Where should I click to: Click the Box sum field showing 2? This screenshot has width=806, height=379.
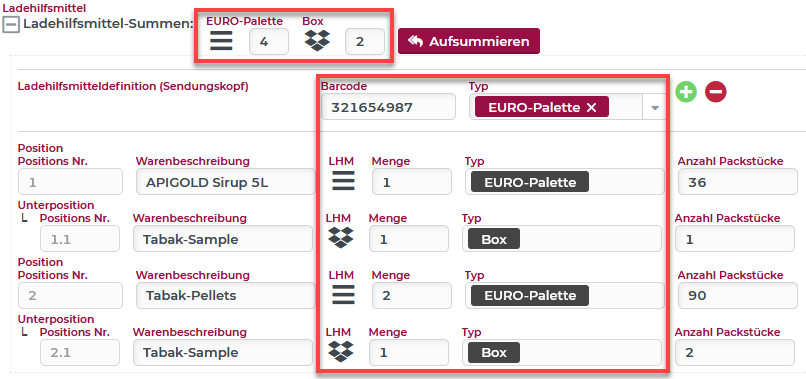[364, 42]
